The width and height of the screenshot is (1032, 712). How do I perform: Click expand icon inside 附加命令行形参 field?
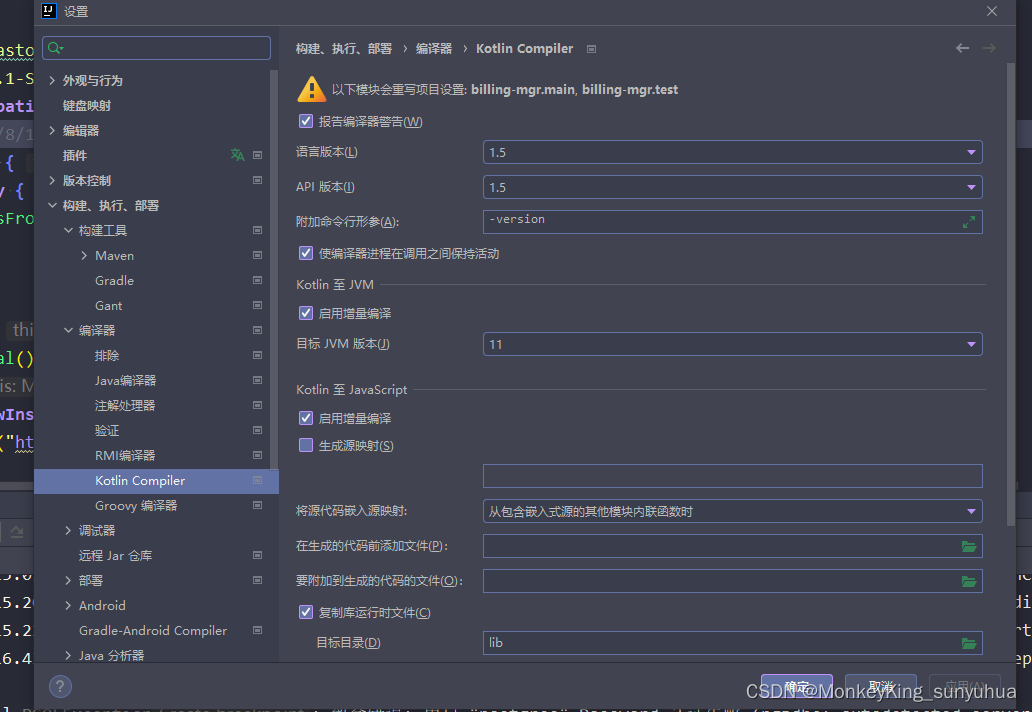point(968,221)
